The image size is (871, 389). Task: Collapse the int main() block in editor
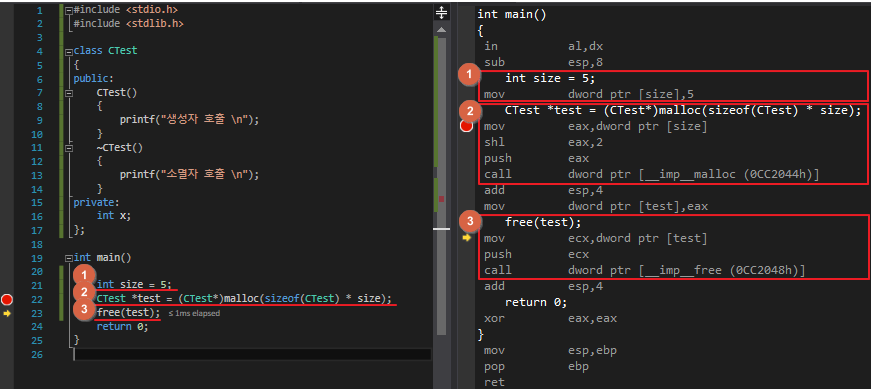pos(68,258)
